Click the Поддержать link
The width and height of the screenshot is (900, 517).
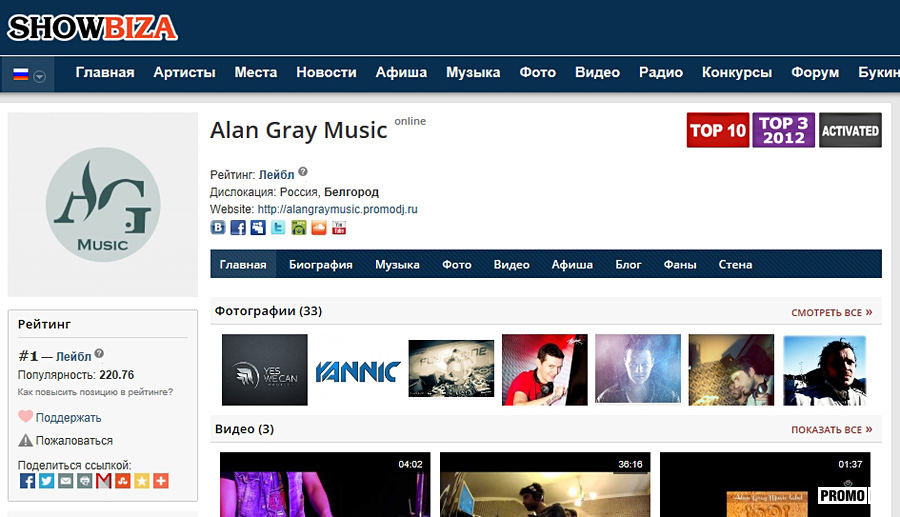pos(68,418)
